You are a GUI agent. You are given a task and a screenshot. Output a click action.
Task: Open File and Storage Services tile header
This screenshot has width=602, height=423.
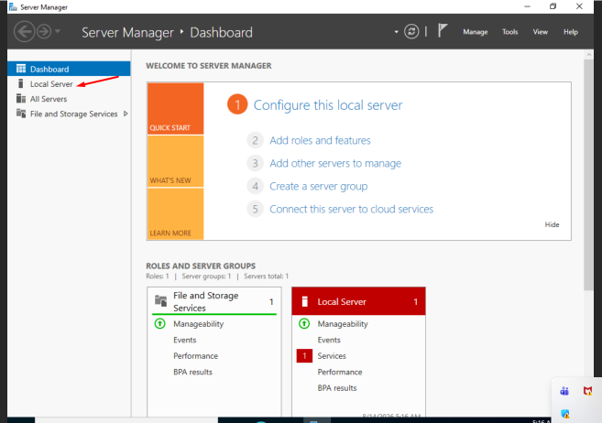pos(214,301)
